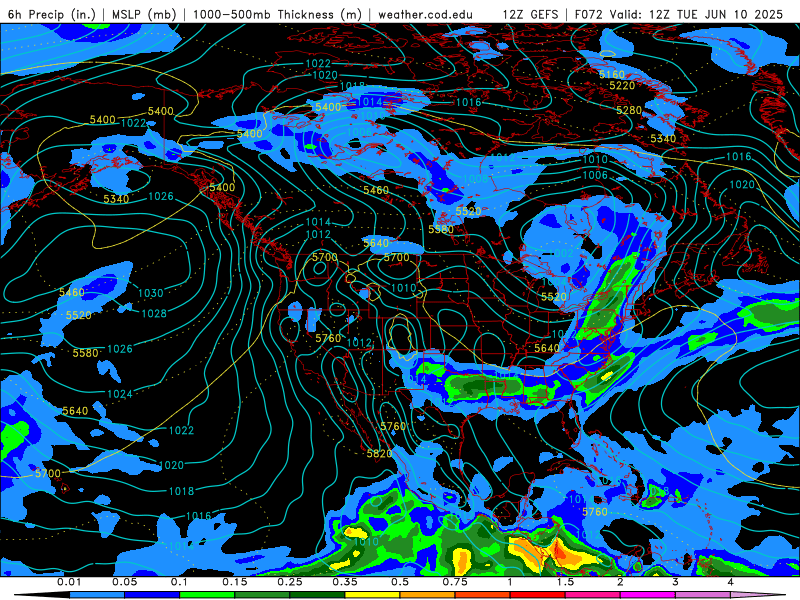This screenshot has width=800, height=600.
Task: Click the '12Z GEFS' model run label
Action: pos(530,14)
